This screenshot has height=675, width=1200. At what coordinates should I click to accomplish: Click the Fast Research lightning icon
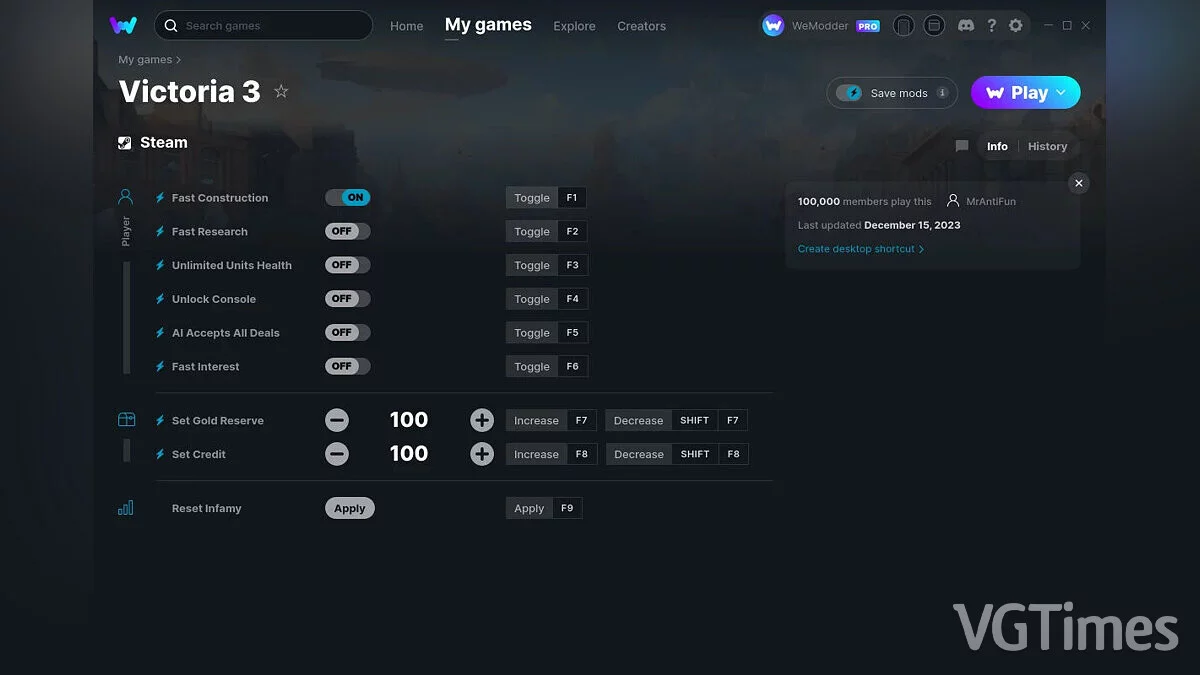pyautogui.click(x=160, y=232)
